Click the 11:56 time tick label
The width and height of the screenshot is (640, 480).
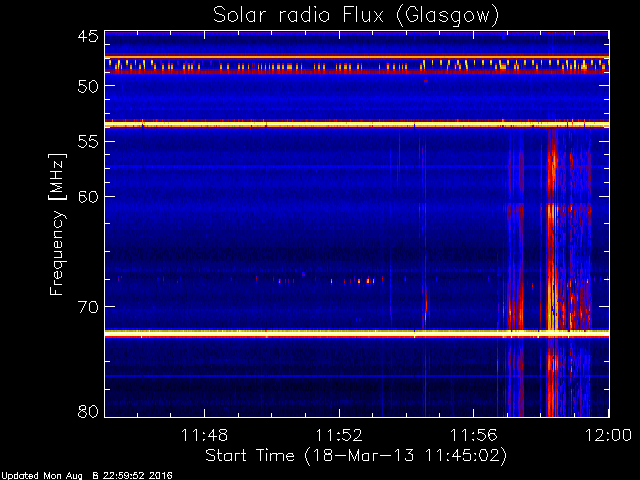tap(473, 435)
